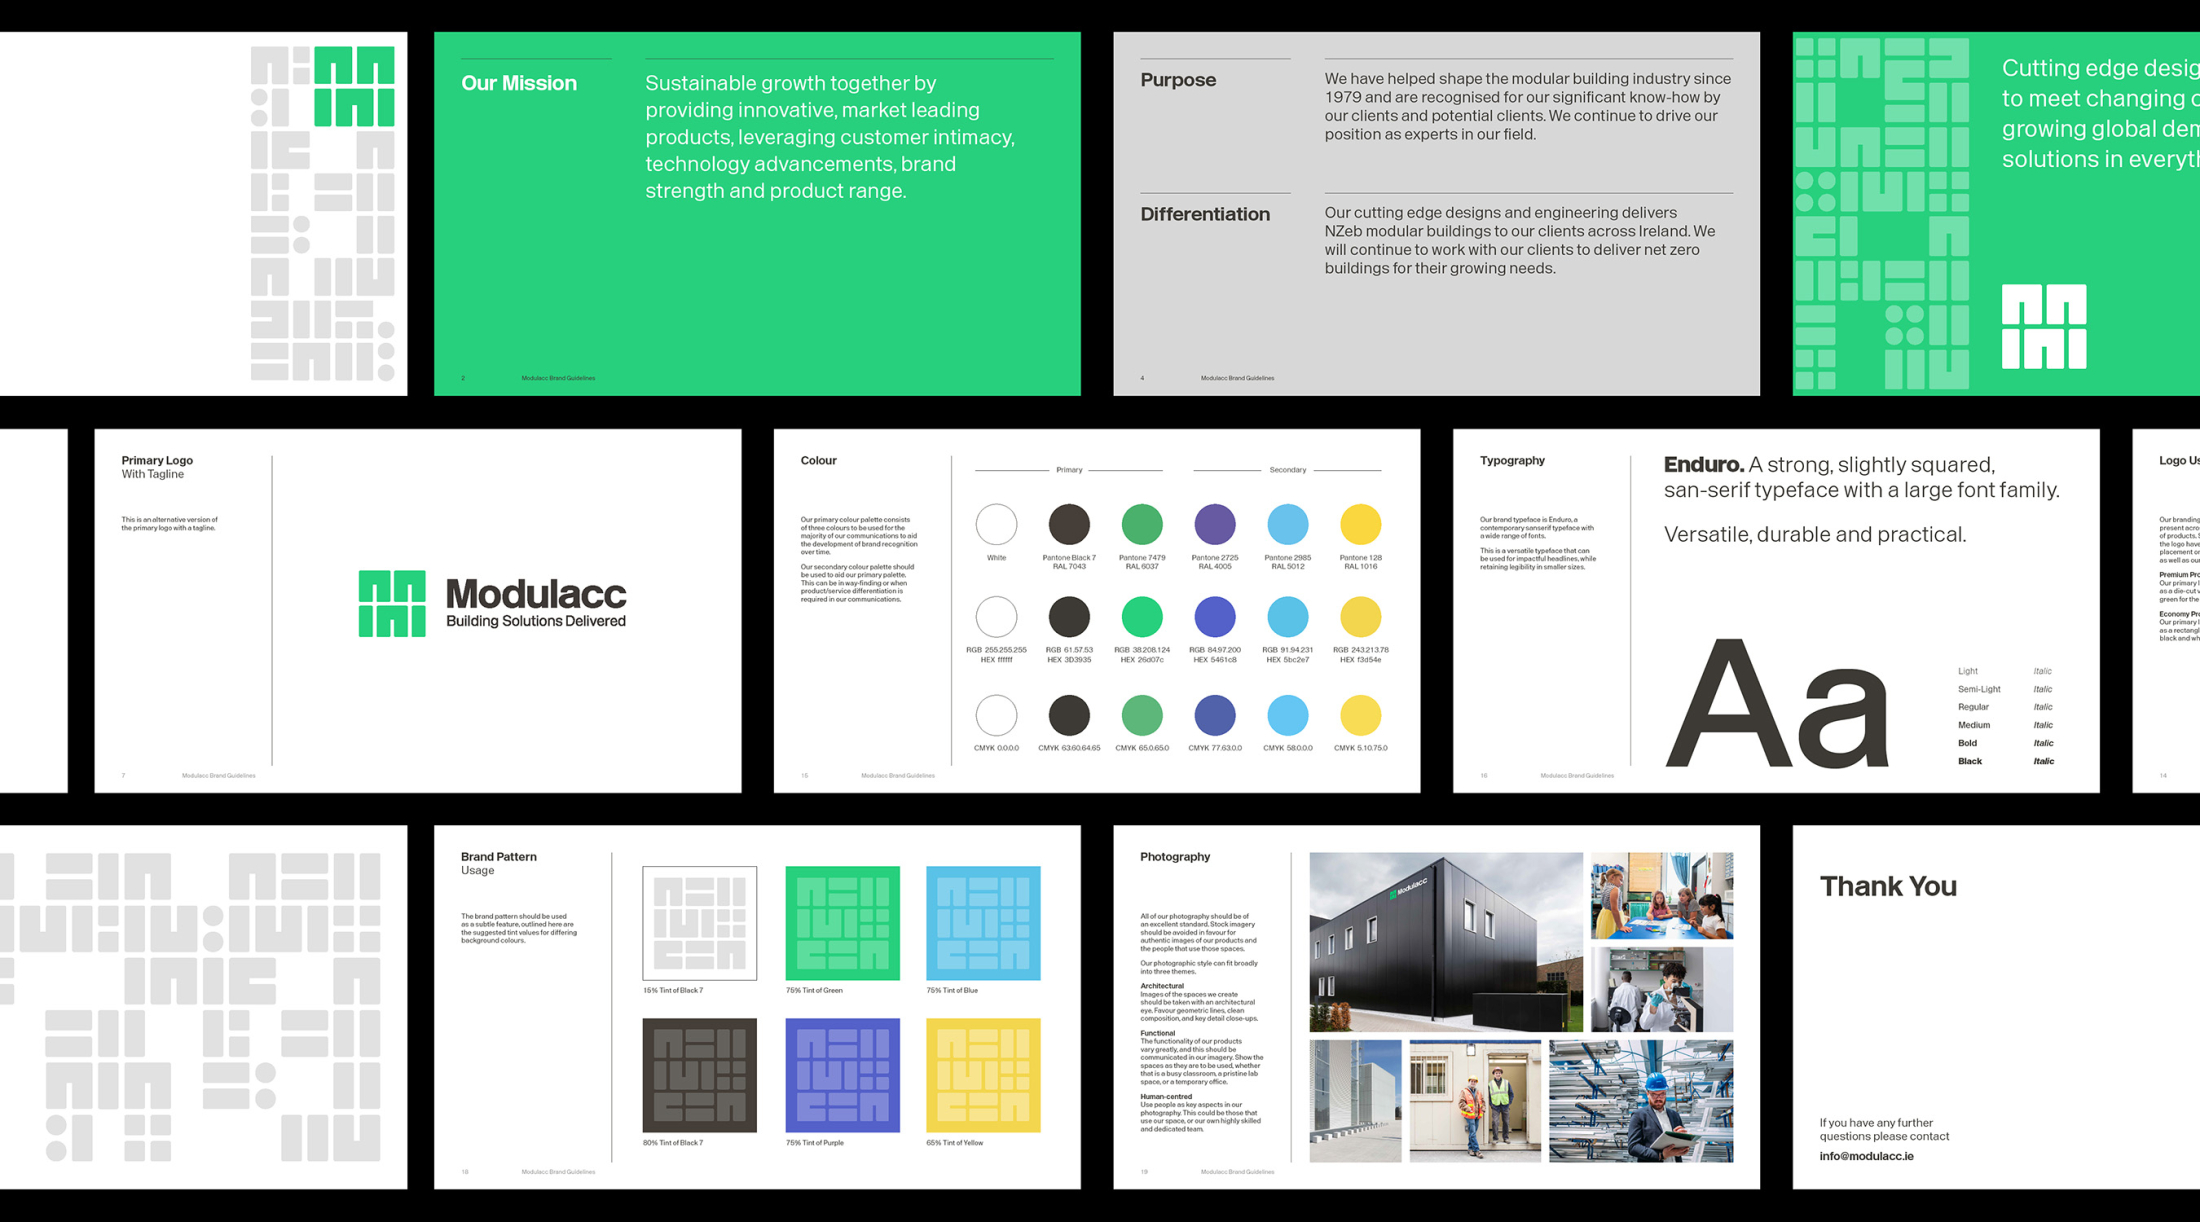Click the 'Regular' font weight label

coord(1973,707)
